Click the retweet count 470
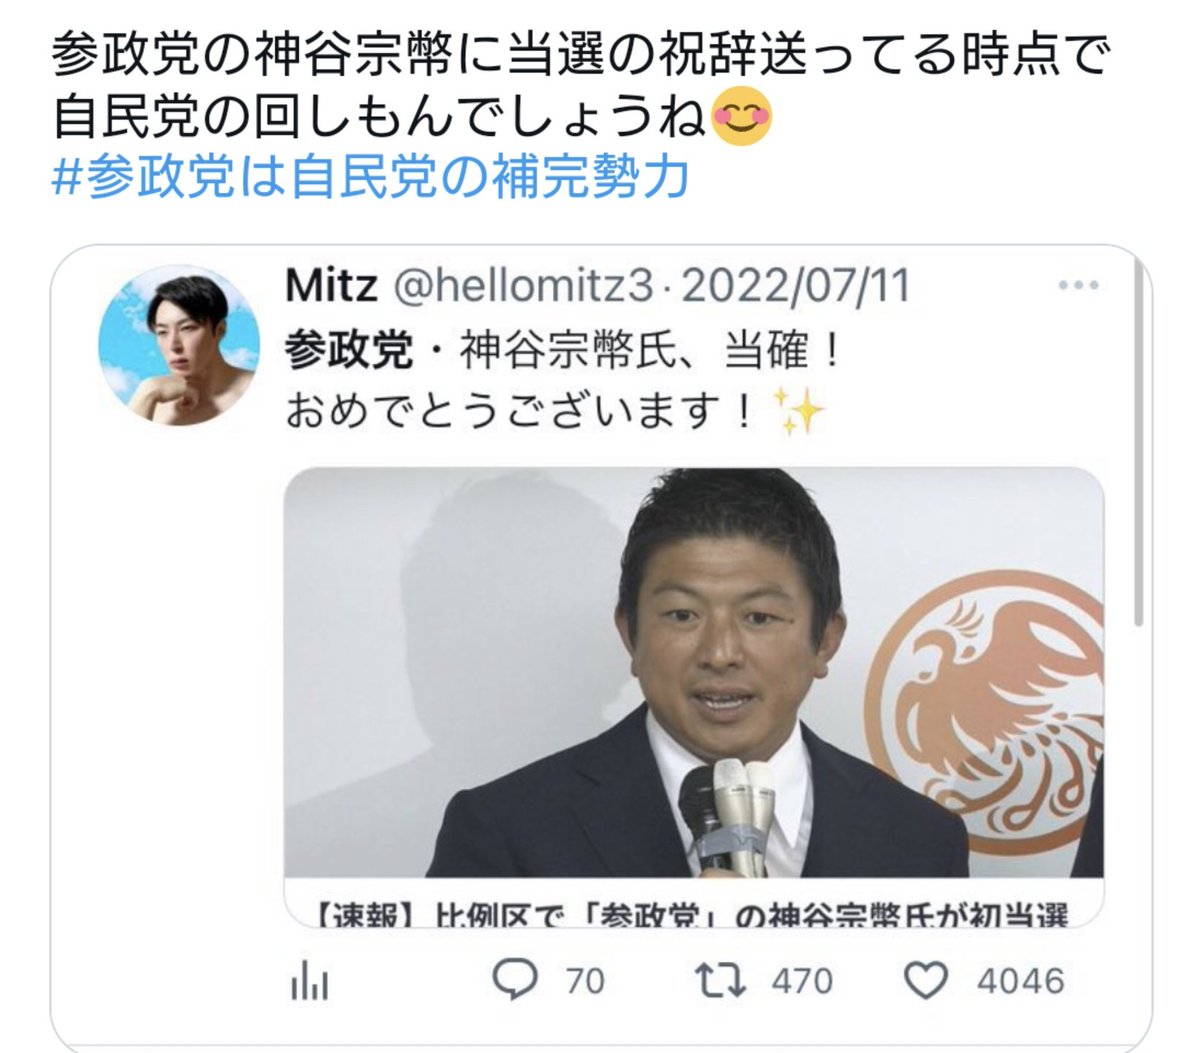Viewport: 1200px width, 1053px height. point(802,982)
